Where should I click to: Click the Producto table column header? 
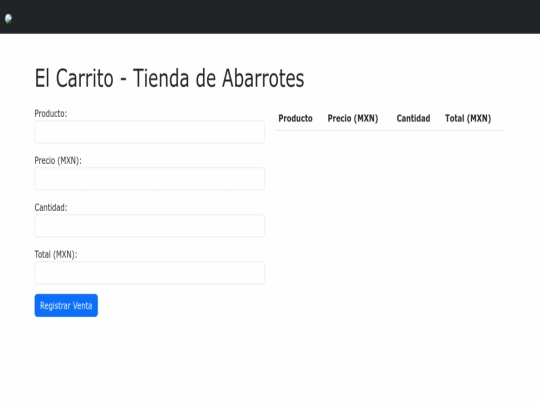295,118
